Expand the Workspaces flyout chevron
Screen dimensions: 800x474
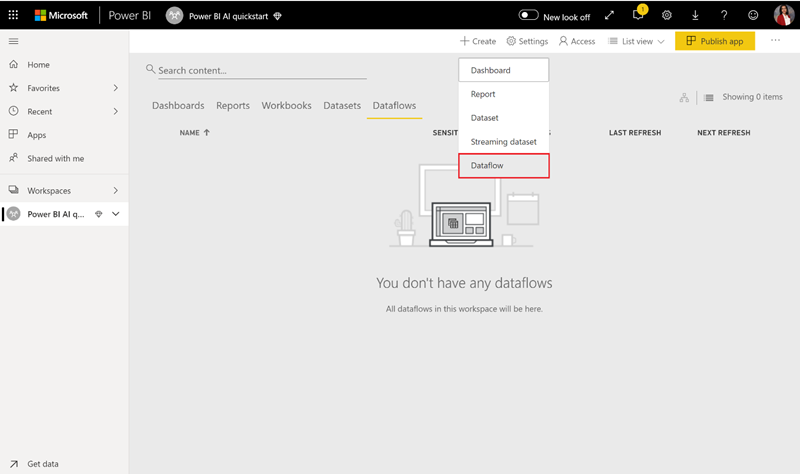point(115,190)
